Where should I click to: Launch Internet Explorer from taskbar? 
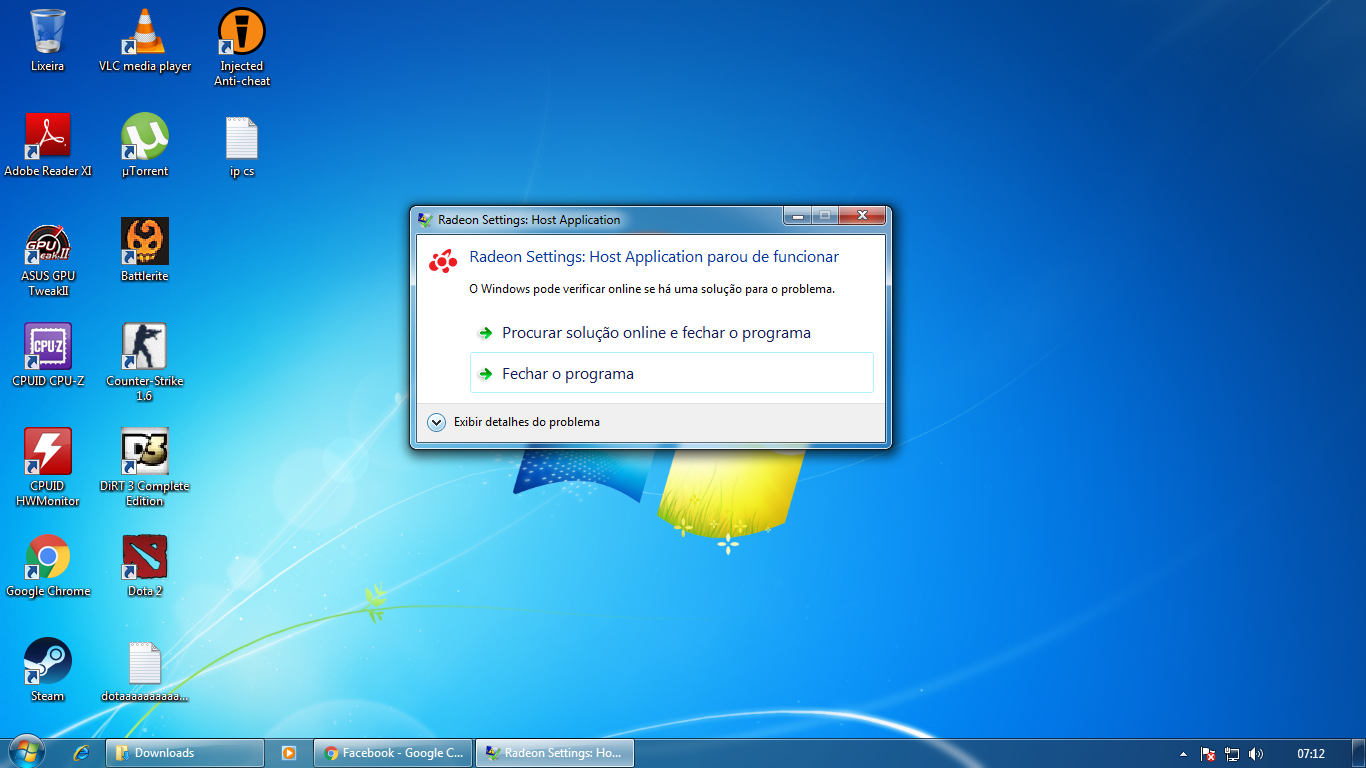pos(82,753)
